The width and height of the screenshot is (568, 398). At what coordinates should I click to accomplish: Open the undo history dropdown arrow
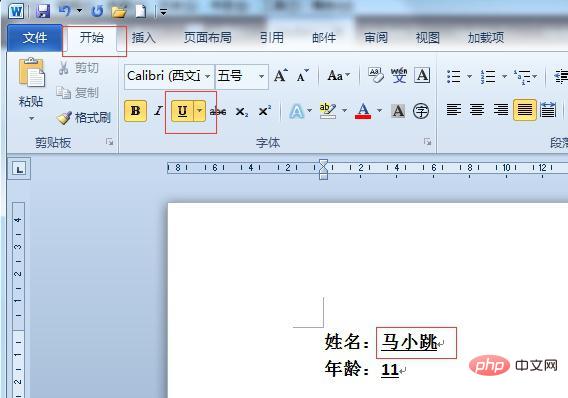[x=79, y=11]
